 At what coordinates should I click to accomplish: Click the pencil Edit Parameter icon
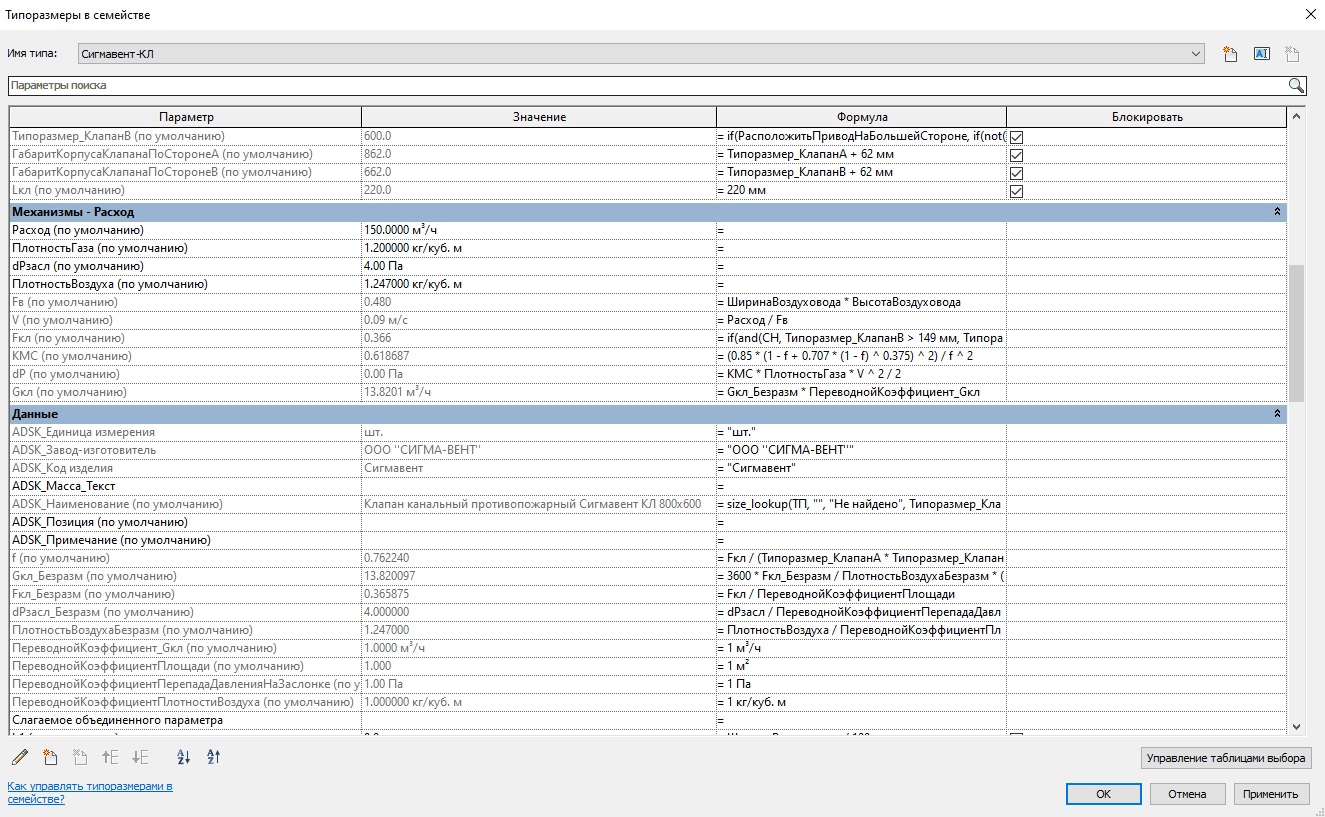pos(20,757)
